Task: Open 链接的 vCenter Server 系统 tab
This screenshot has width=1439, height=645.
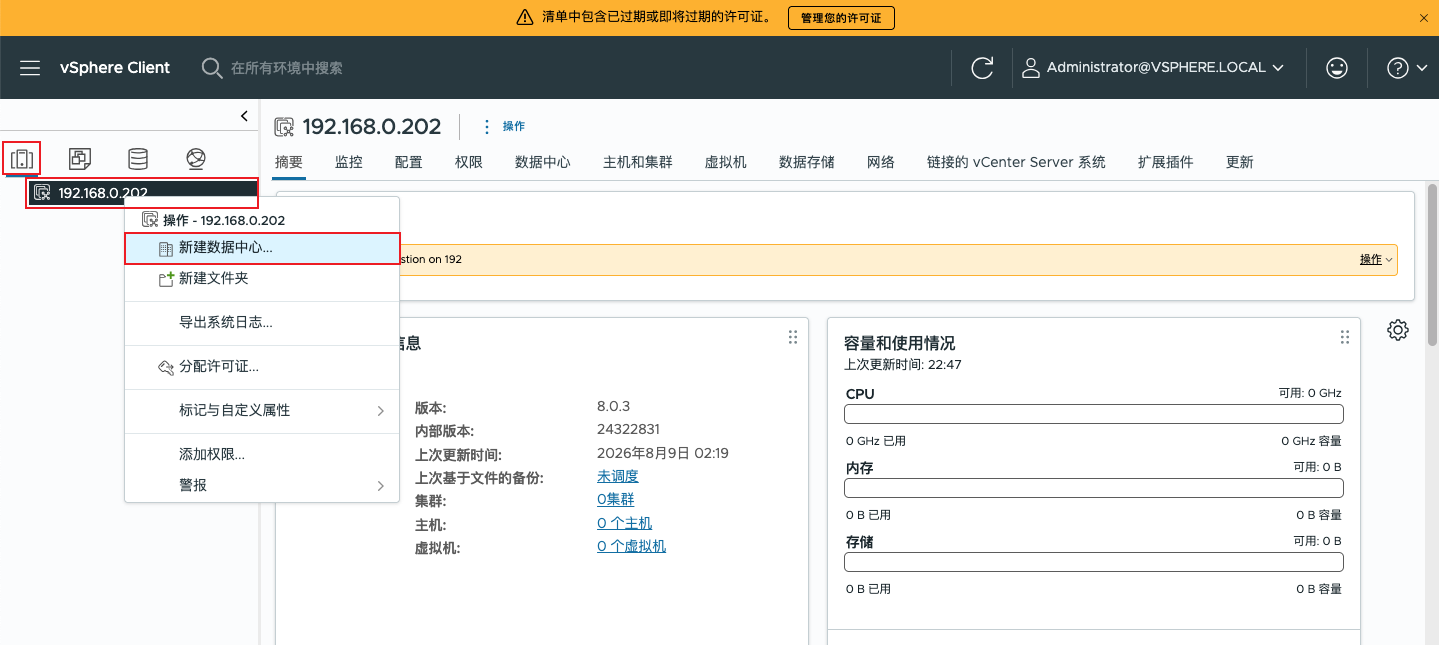Action: 1016,162
